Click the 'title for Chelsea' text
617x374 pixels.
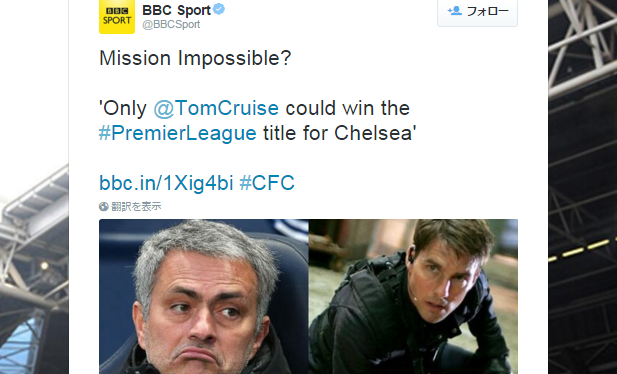[340, 133]
